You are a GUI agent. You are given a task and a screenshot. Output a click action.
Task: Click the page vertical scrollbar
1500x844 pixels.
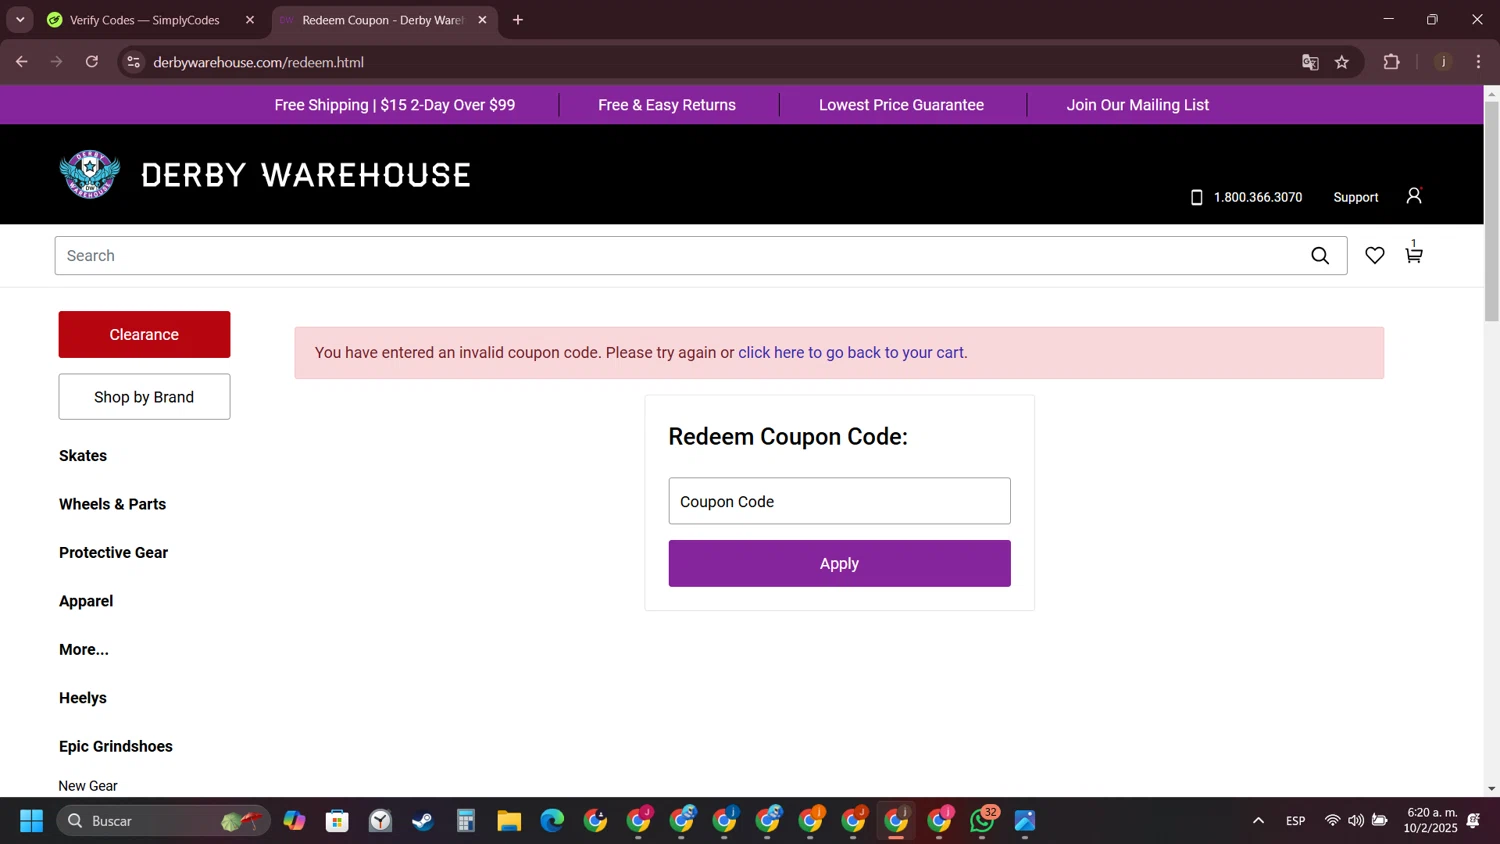pyautogui.click(x=1491, y=212)
